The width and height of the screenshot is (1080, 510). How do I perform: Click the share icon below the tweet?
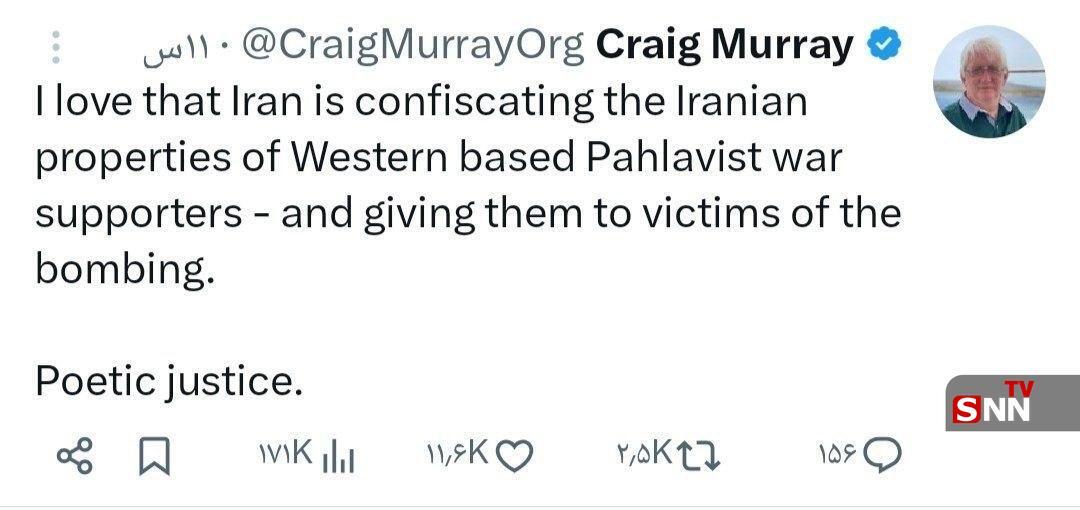click(75, 456)
